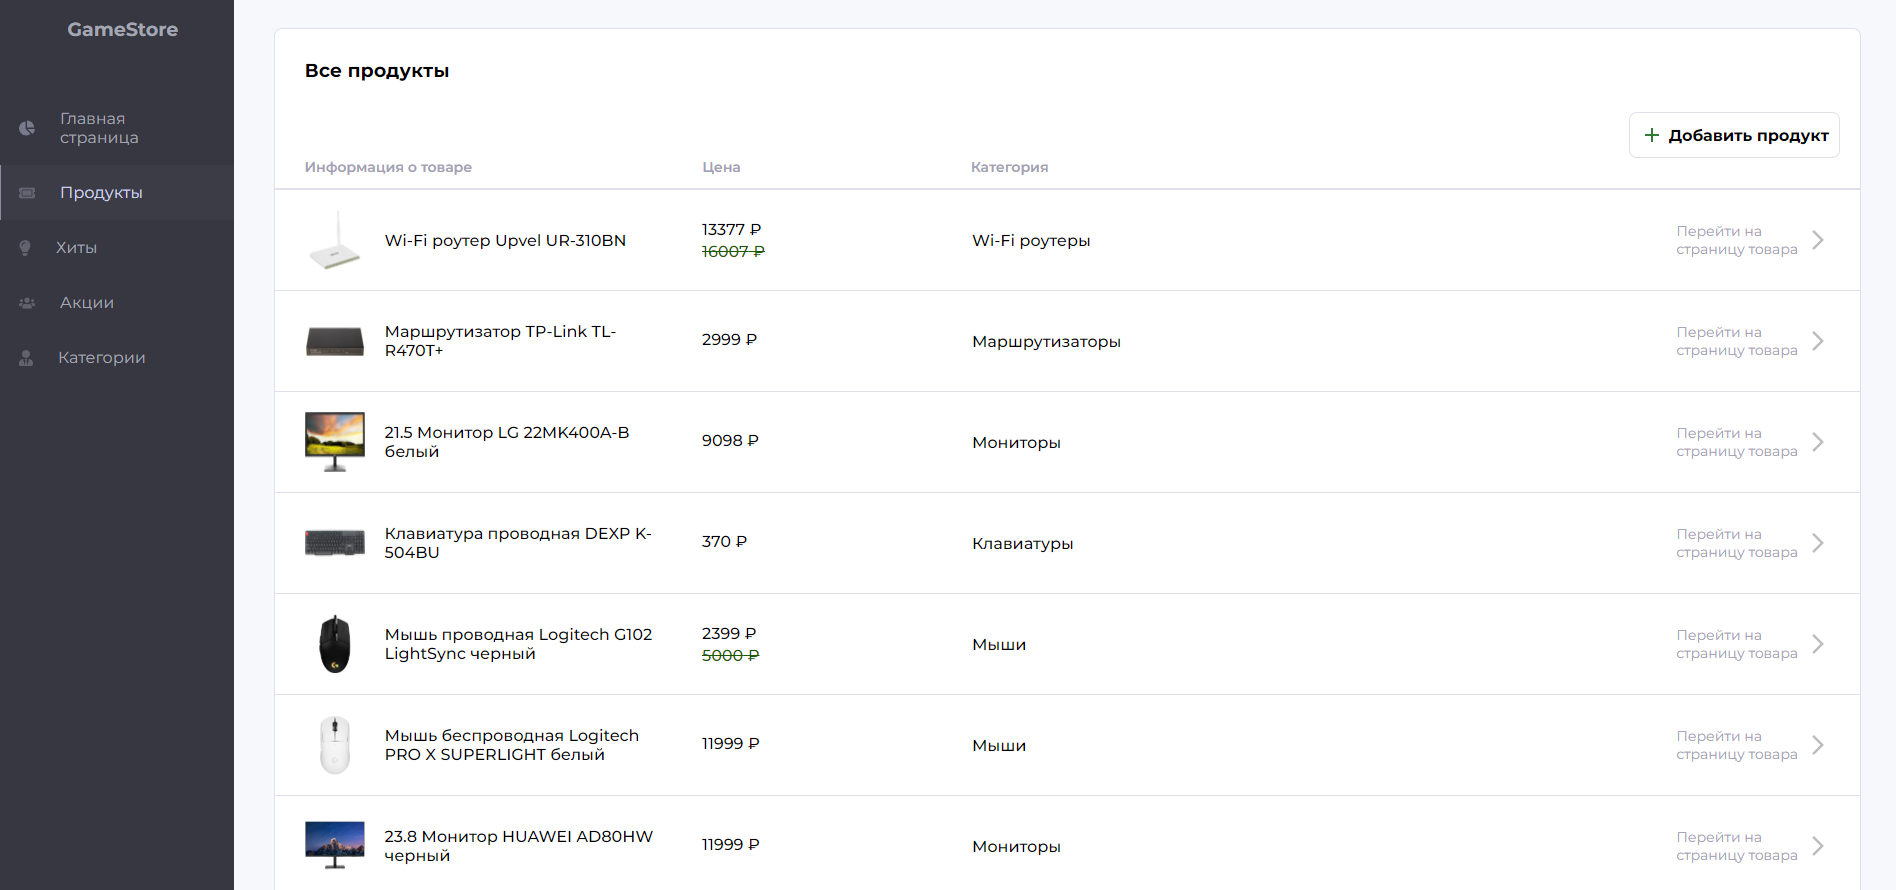Click chevron for Logitech G102 mouse row
Image resolution: width=1896 pixels, height=890 pixels.
1818,644
